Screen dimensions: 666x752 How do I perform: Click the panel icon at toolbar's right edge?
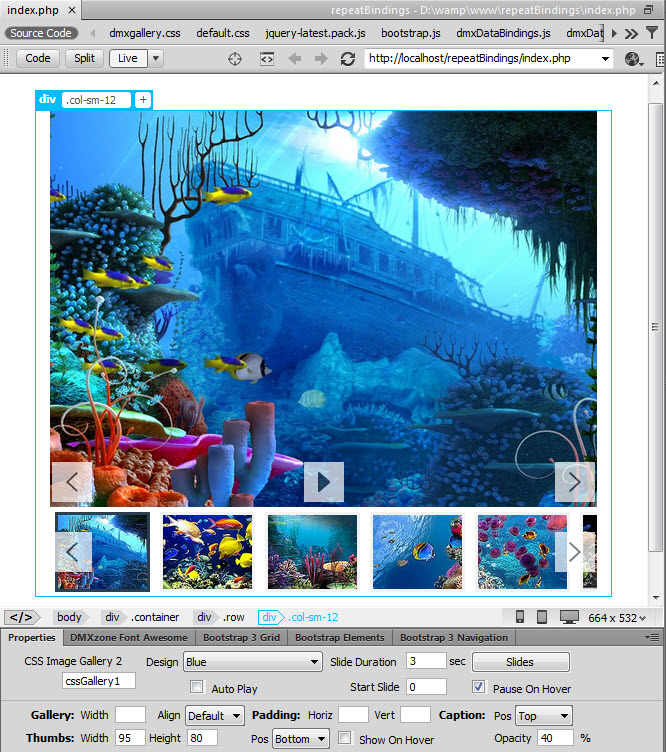pos(661,59)
